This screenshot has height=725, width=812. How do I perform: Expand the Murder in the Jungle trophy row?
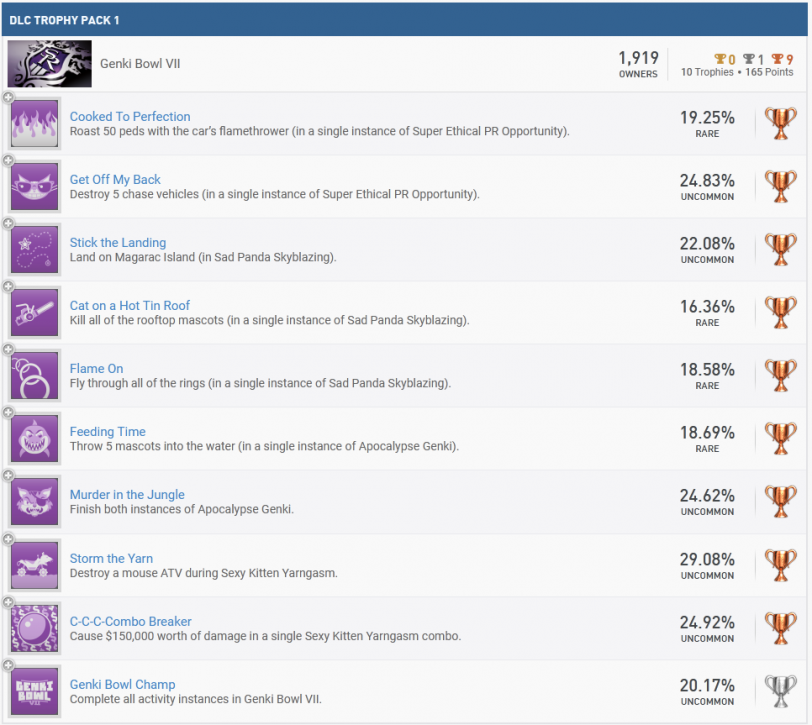click(x=6, y=476)
